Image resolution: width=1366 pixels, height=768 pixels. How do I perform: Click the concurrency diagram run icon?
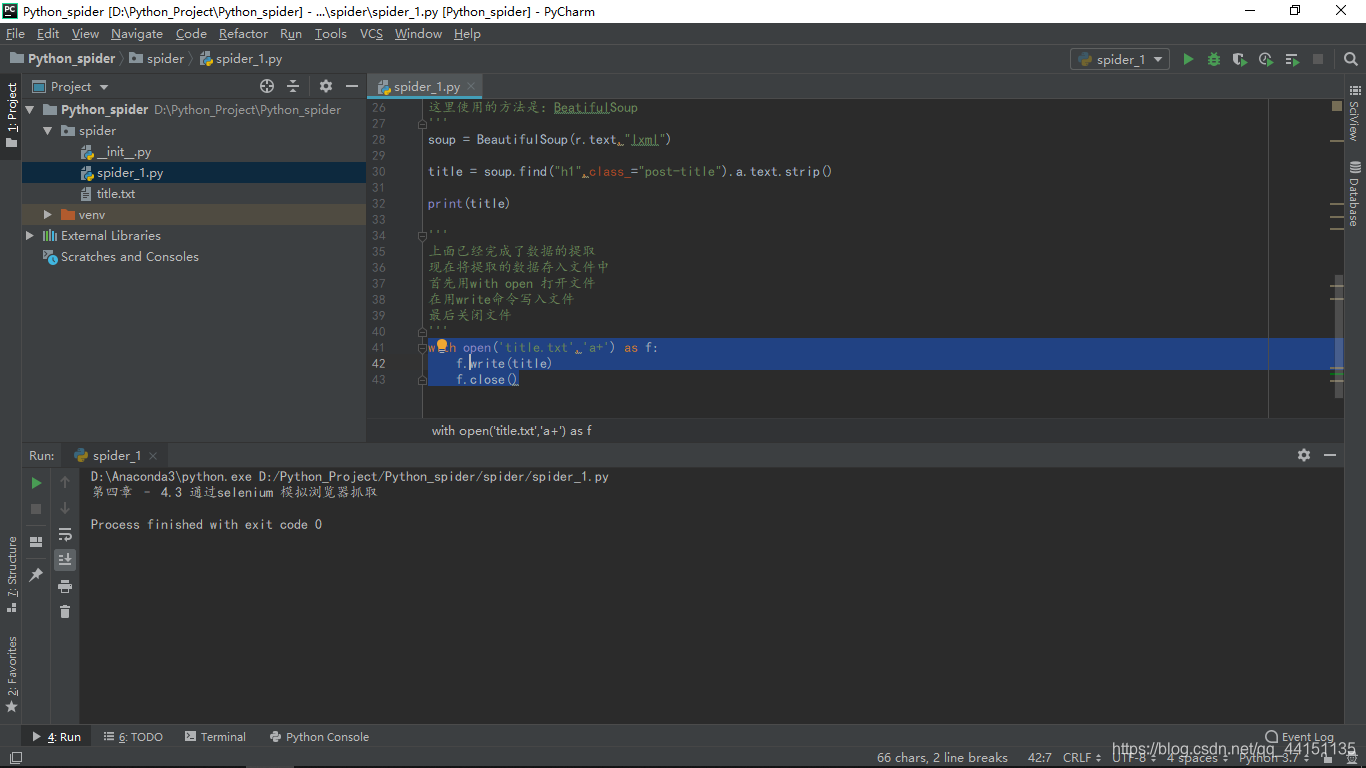1292,59
